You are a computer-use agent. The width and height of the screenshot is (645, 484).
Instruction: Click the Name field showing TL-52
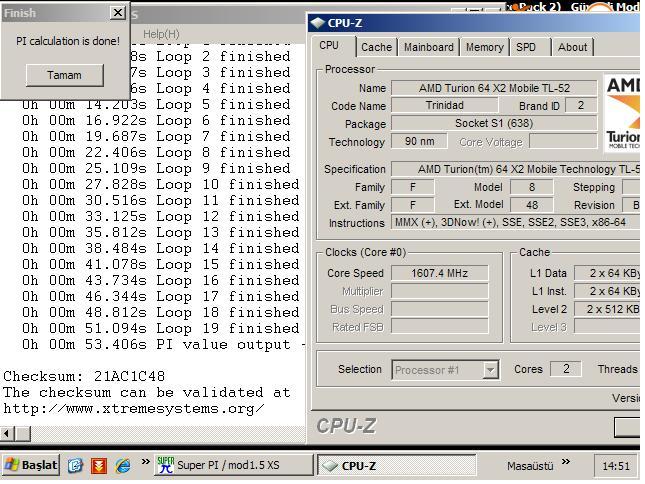pyautogui.click(x=494, y=88)
